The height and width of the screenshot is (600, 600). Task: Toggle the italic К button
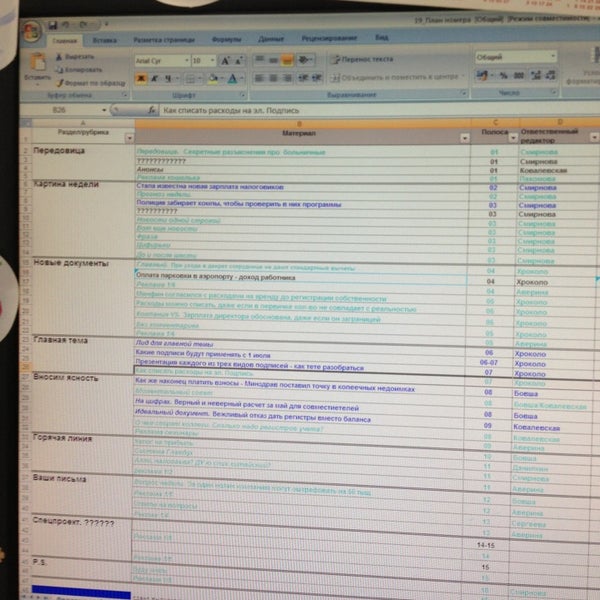(x=155, y=79)
